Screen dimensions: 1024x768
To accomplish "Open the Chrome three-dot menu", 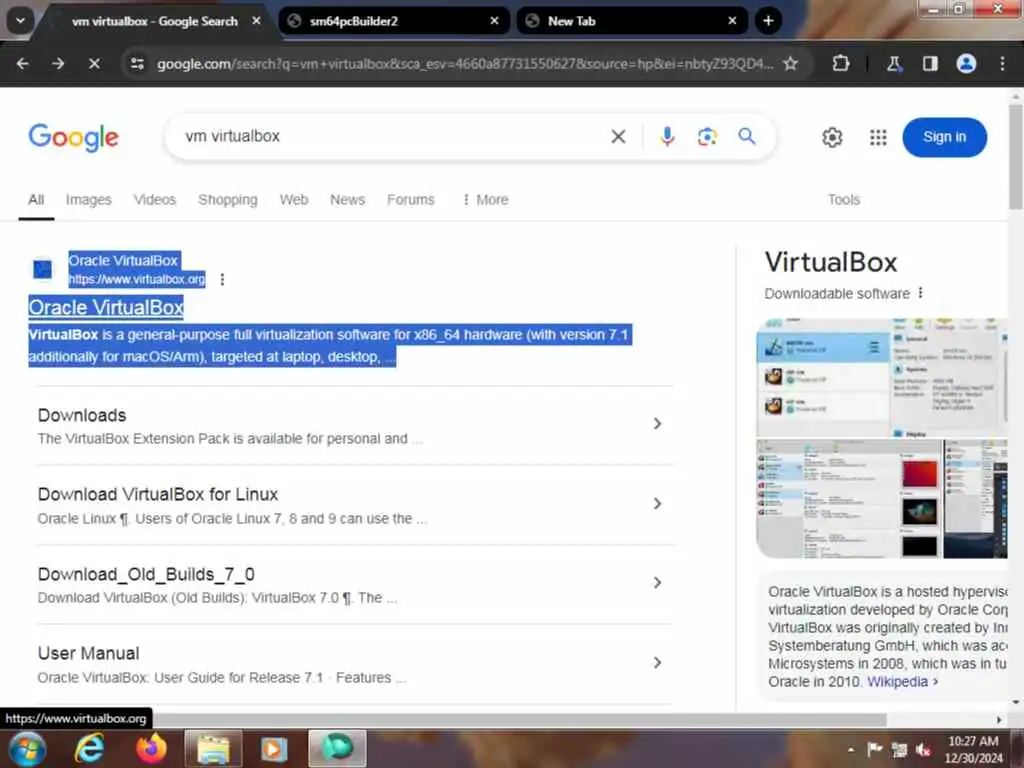I will coord(1002,63).
